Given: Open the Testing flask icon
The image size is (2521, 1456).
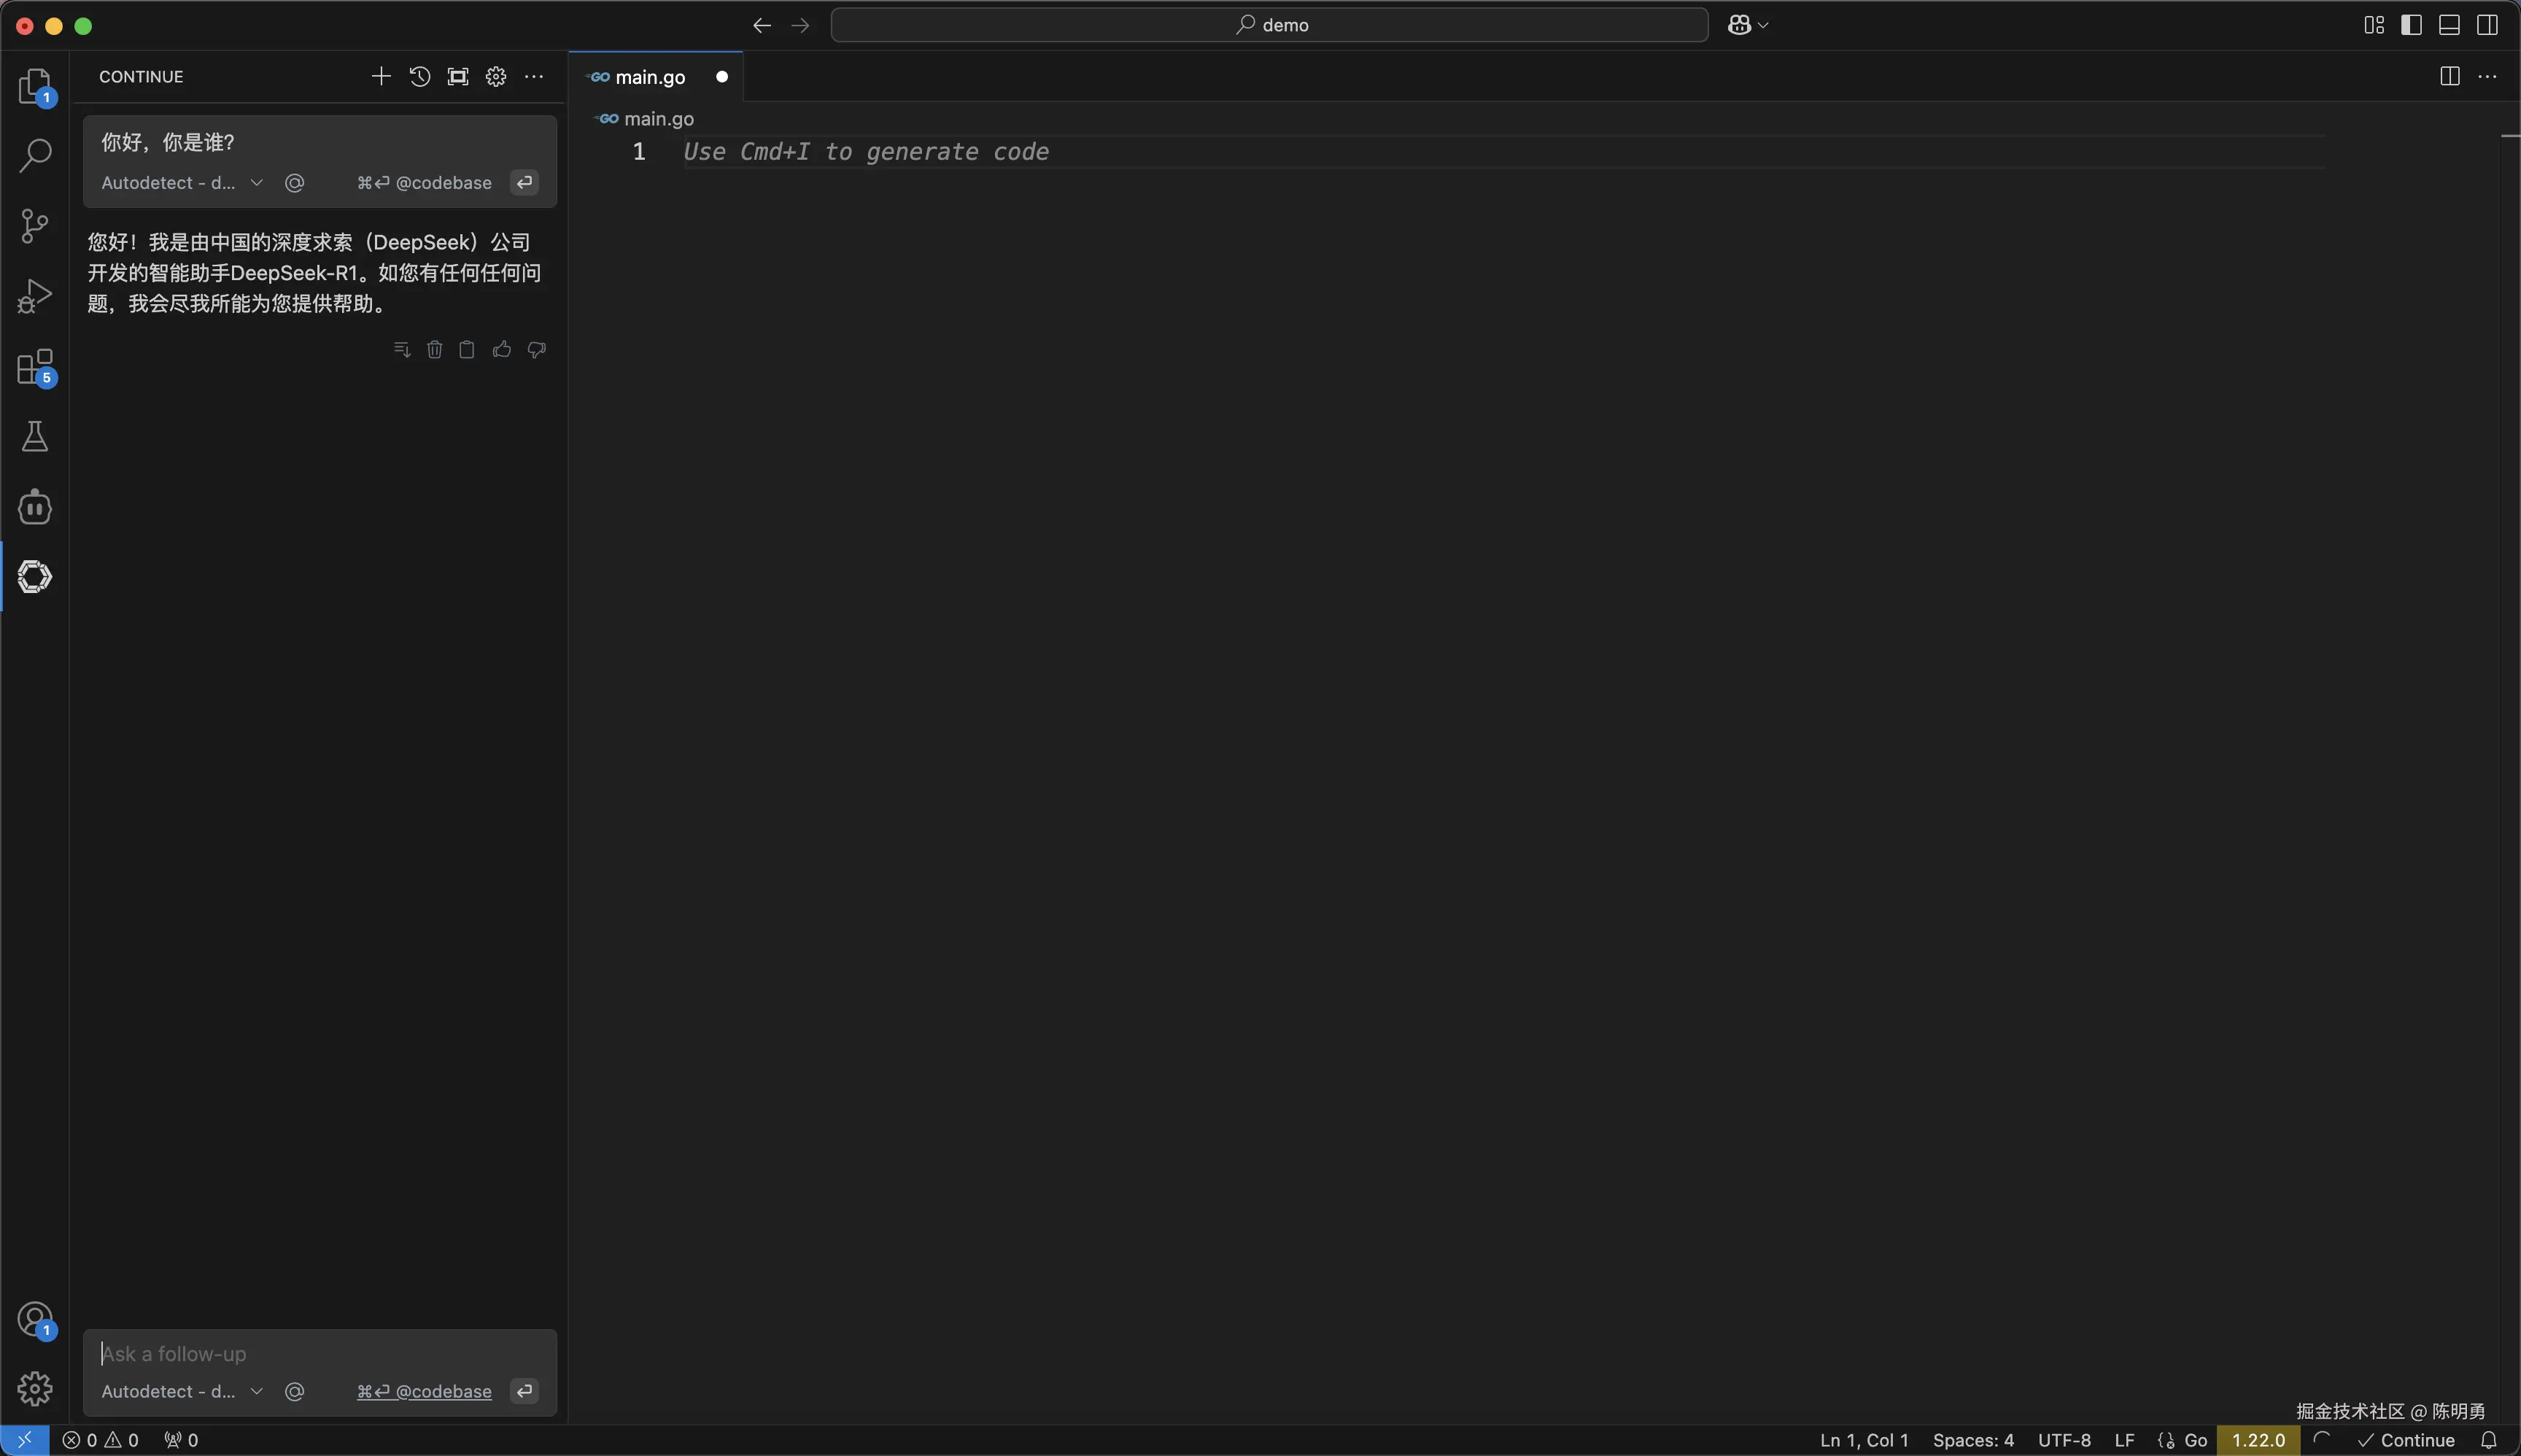Looking at the screenshot, I should click(x=35, y=437).
